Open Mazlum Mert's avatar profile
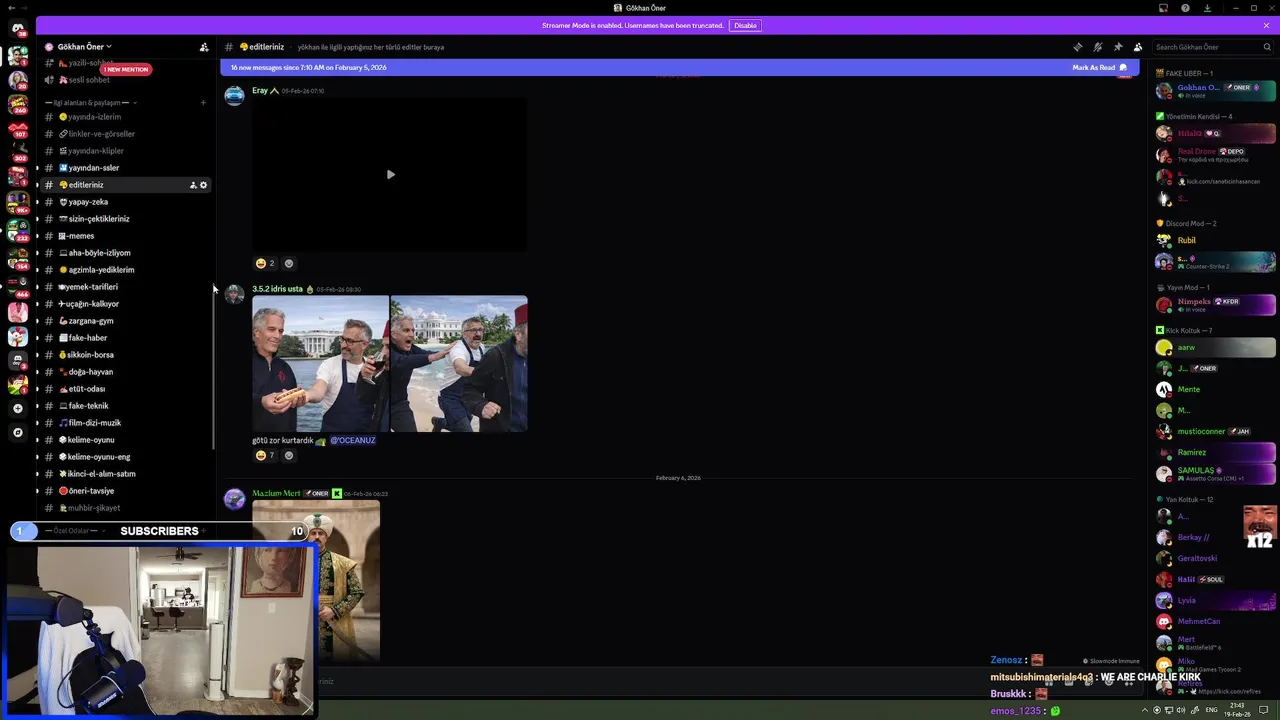 (234, 498)
